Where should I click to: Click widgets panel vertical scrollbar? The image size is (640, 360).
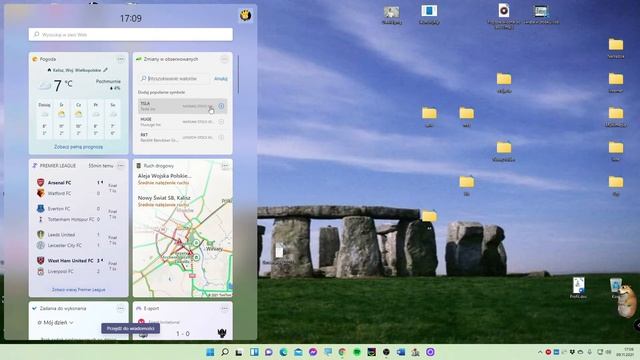tap(238, 75)
